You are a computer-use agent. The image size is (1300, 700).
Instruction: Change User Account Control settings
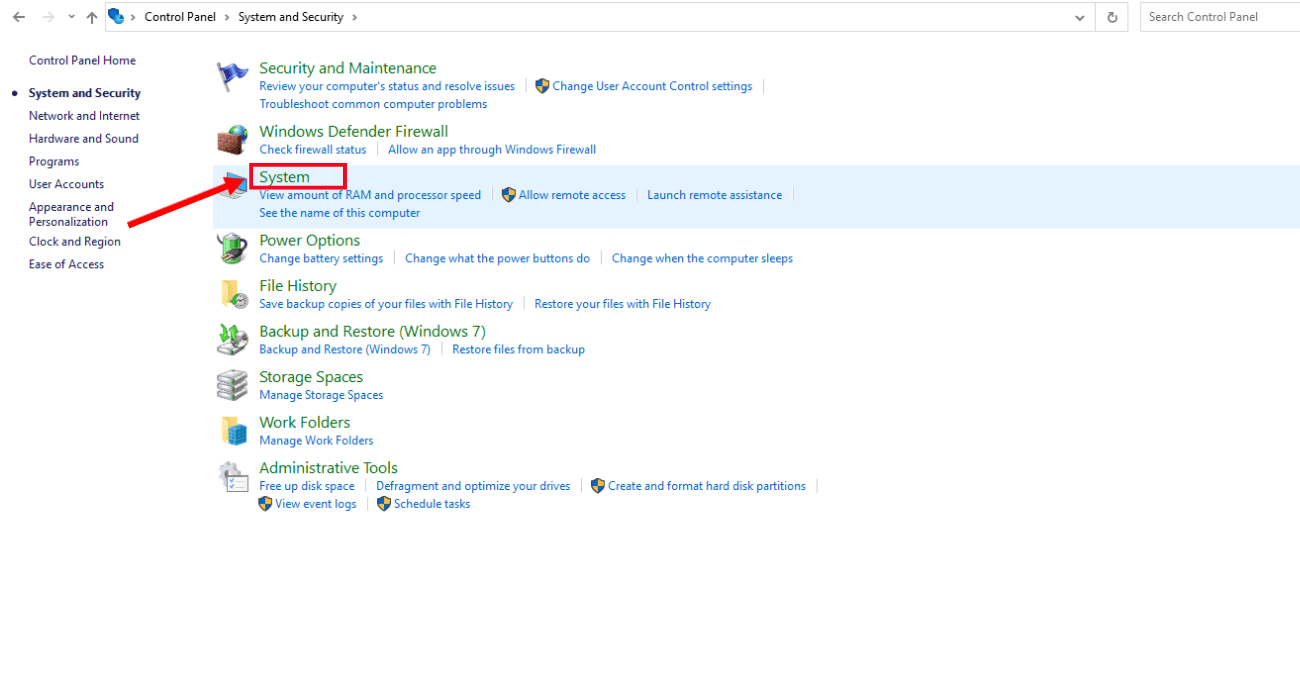(x=652, y=87)
